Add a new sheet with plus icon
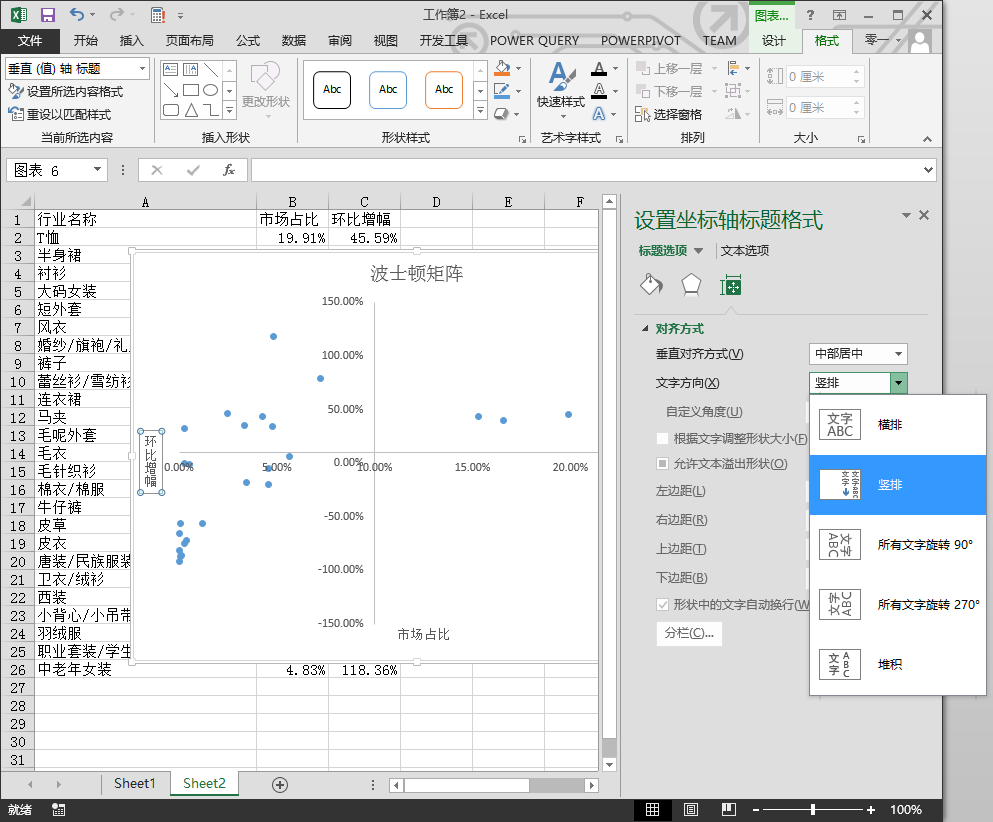 coord(280,784)
